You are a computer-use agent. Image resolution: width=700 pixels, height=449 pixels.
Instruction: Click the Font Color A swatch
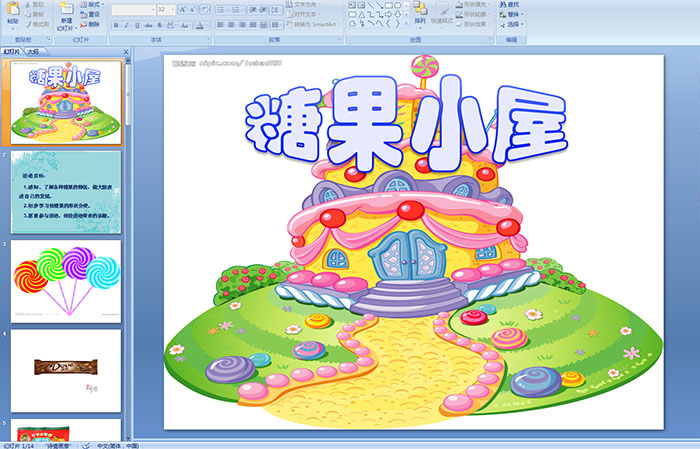[x=200, y=26]
